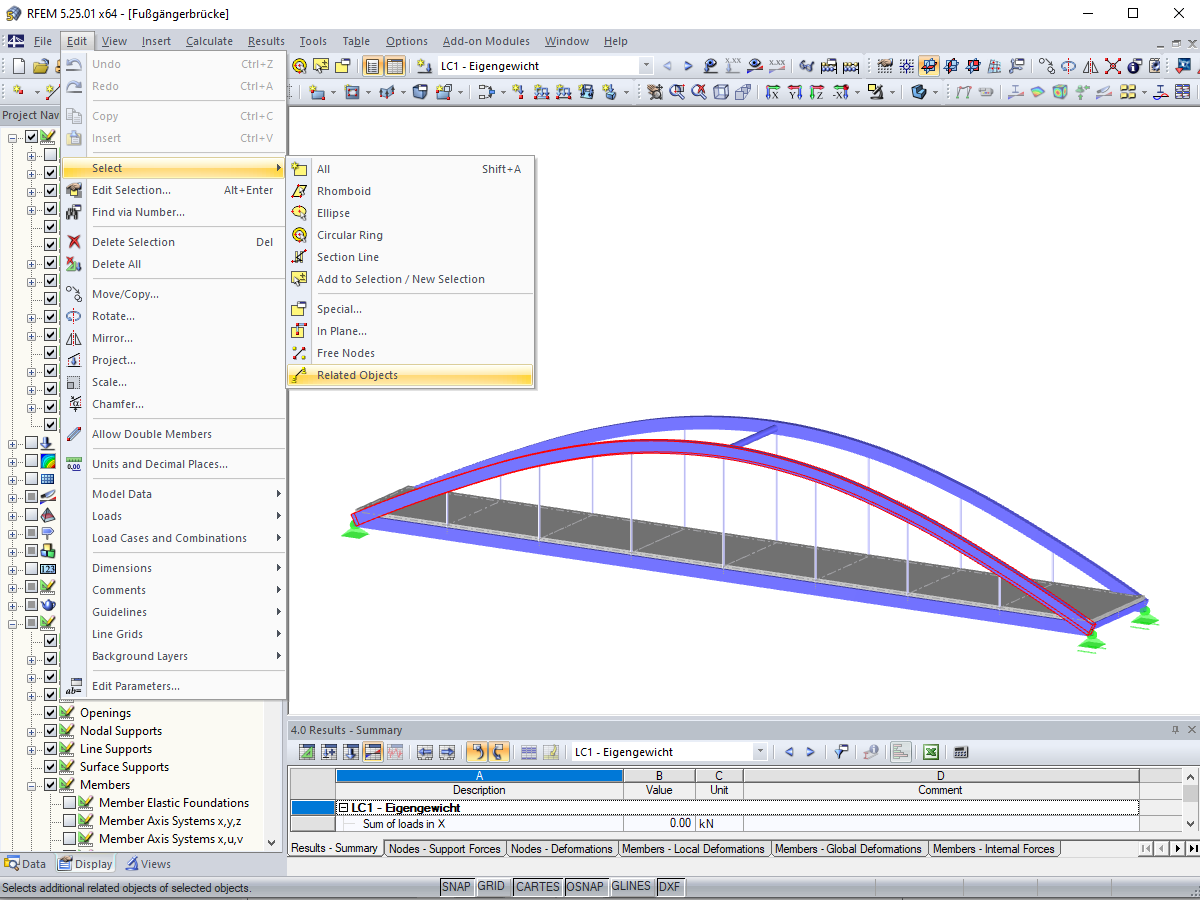Toggle Member Elastic Foundations checkbox
This screenshot has height=900, width=1200.
69,803
